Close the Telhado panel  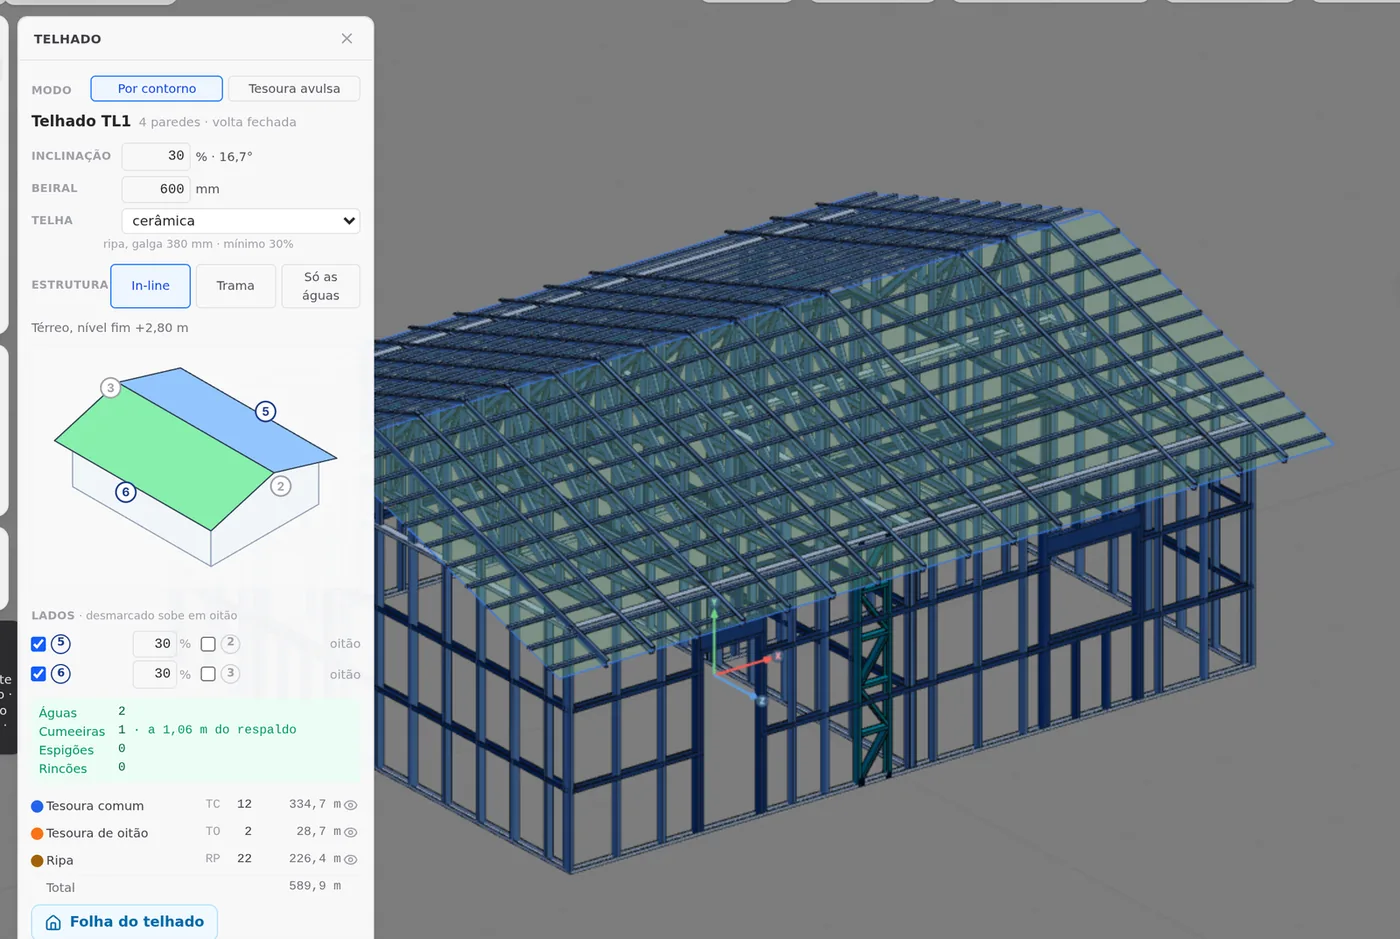point(347,39)
